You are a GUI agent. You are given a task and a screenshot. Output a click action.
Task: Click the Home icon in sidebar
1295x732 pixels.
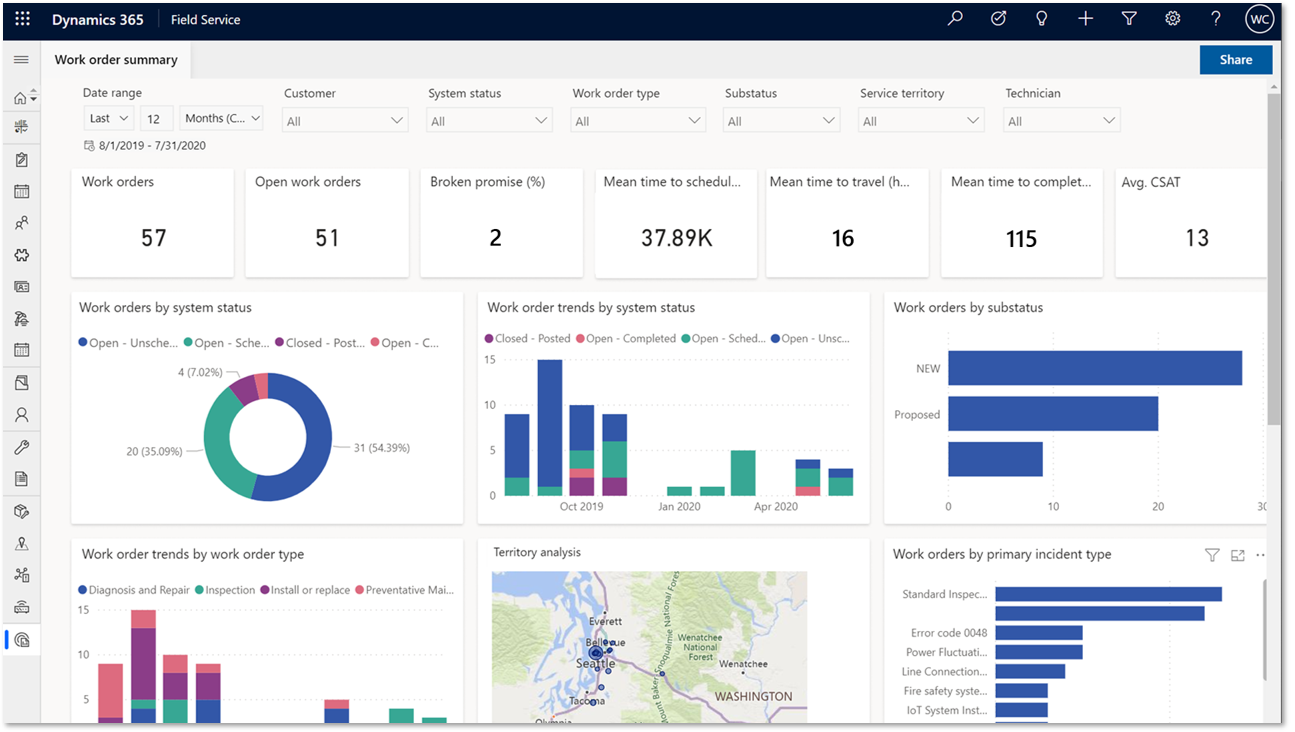(x=20, y=98)
